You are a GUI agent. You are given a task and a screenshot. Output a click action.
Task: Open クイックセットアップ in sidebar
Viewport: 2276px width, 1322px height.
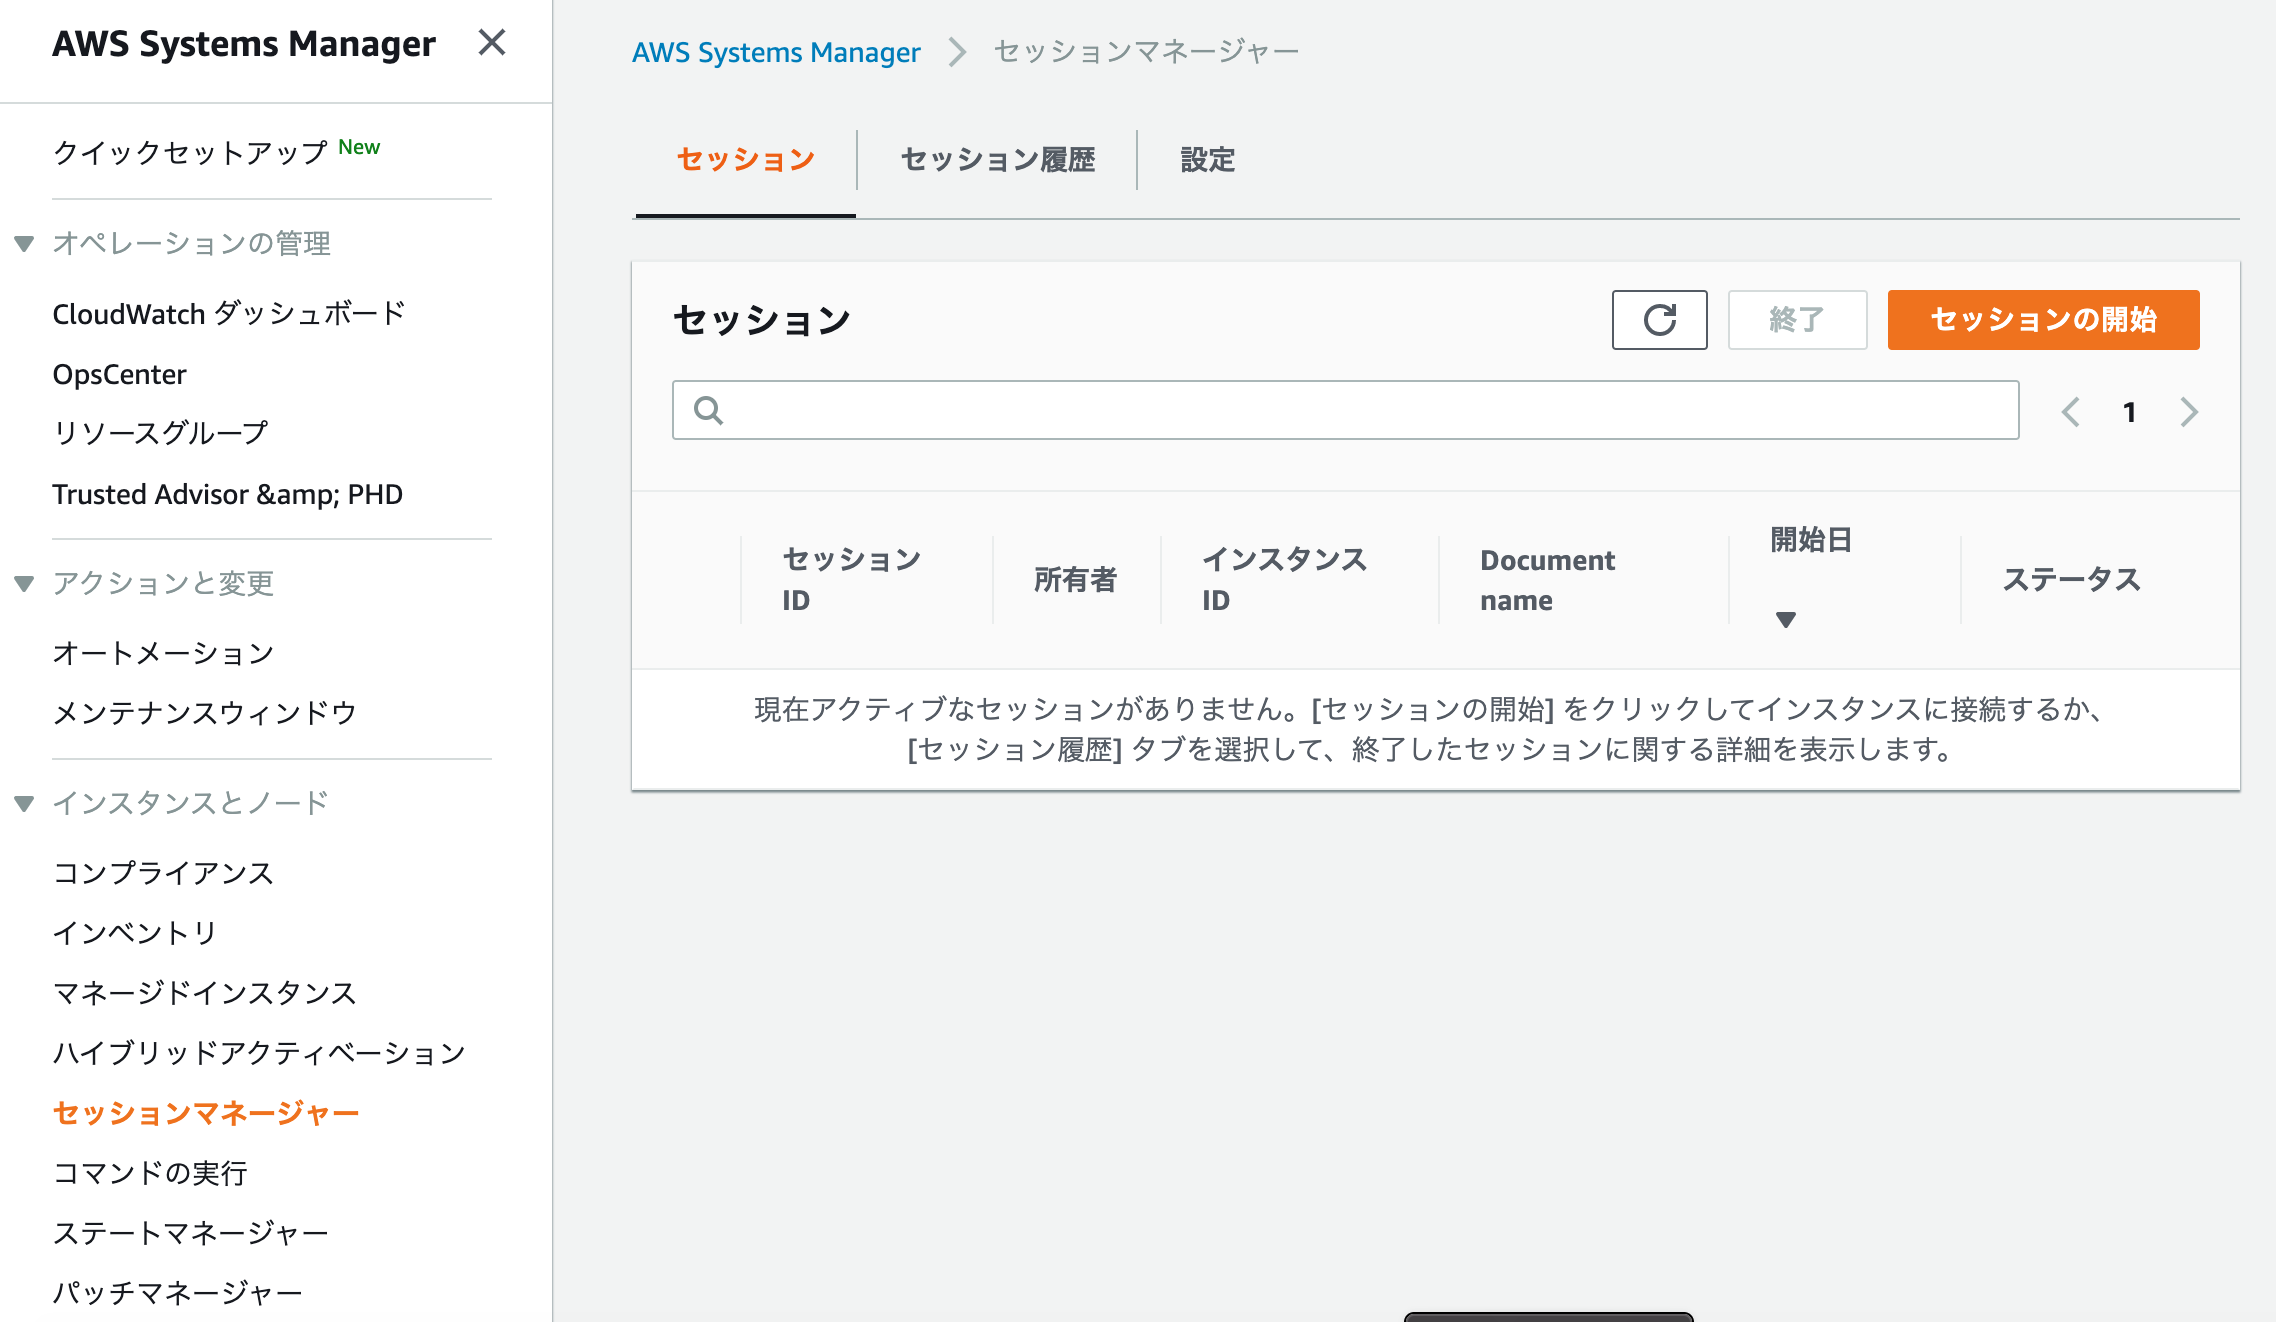(x=190, y=152)
